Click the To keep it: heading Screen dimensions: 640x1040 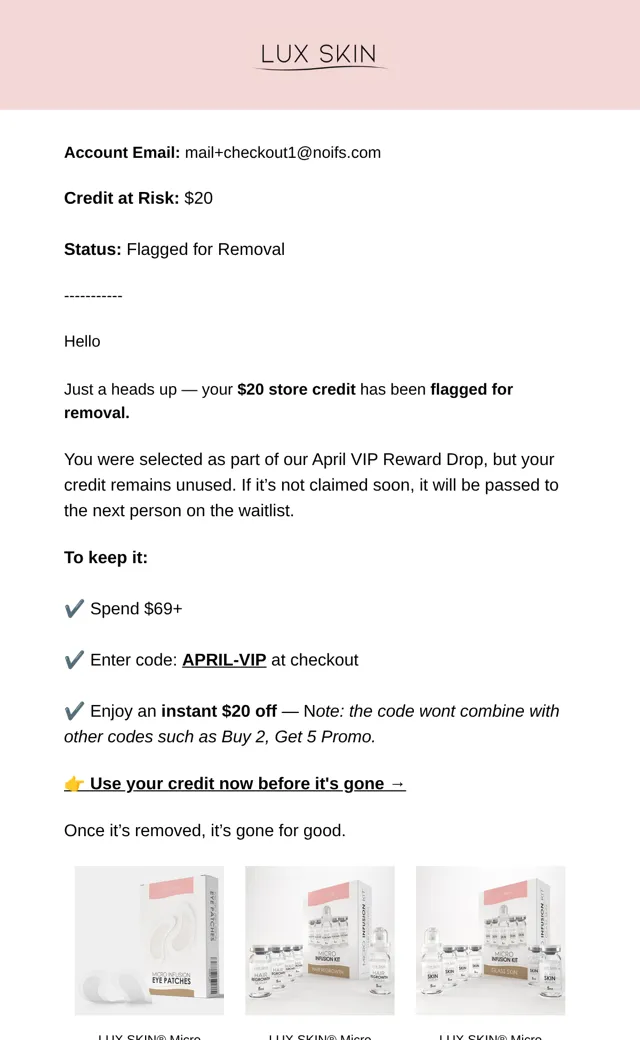(105, 558)
